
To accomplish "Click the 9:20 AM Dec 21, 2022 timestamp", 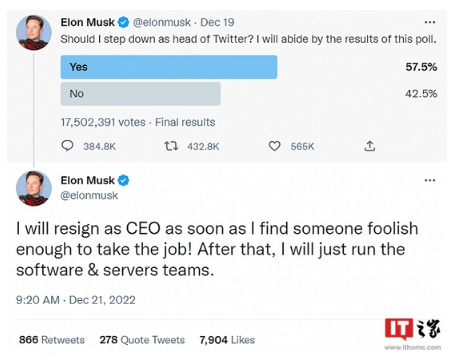I will tap(76, 300).
